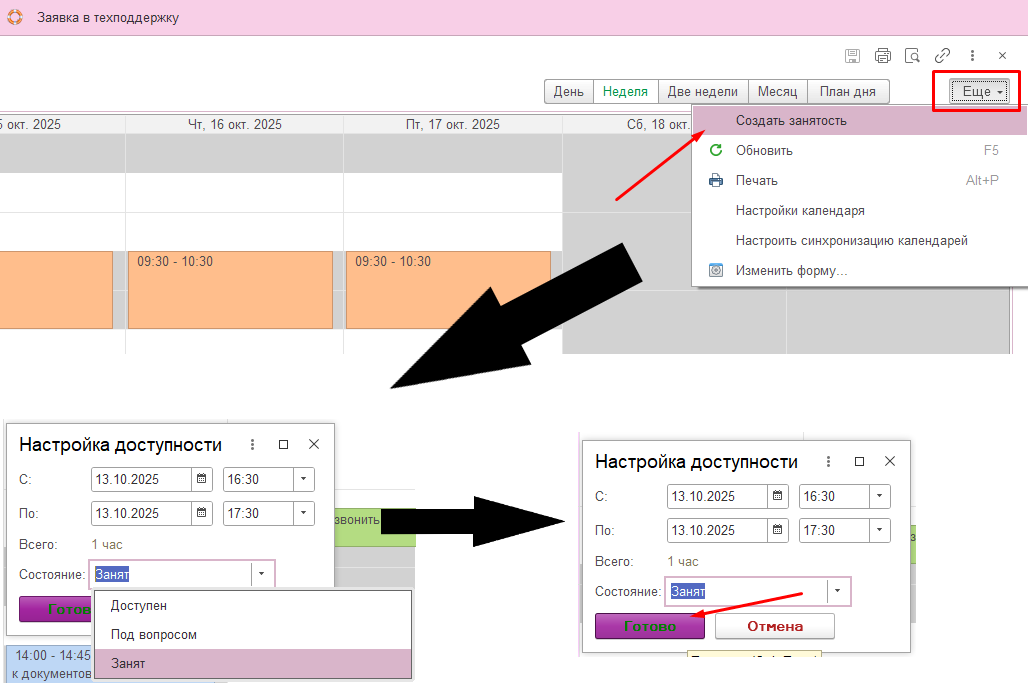Select Создать занятость menu item
This screenshot has height=687, width=1031.
pyautogui.click(x=791, y=121)
